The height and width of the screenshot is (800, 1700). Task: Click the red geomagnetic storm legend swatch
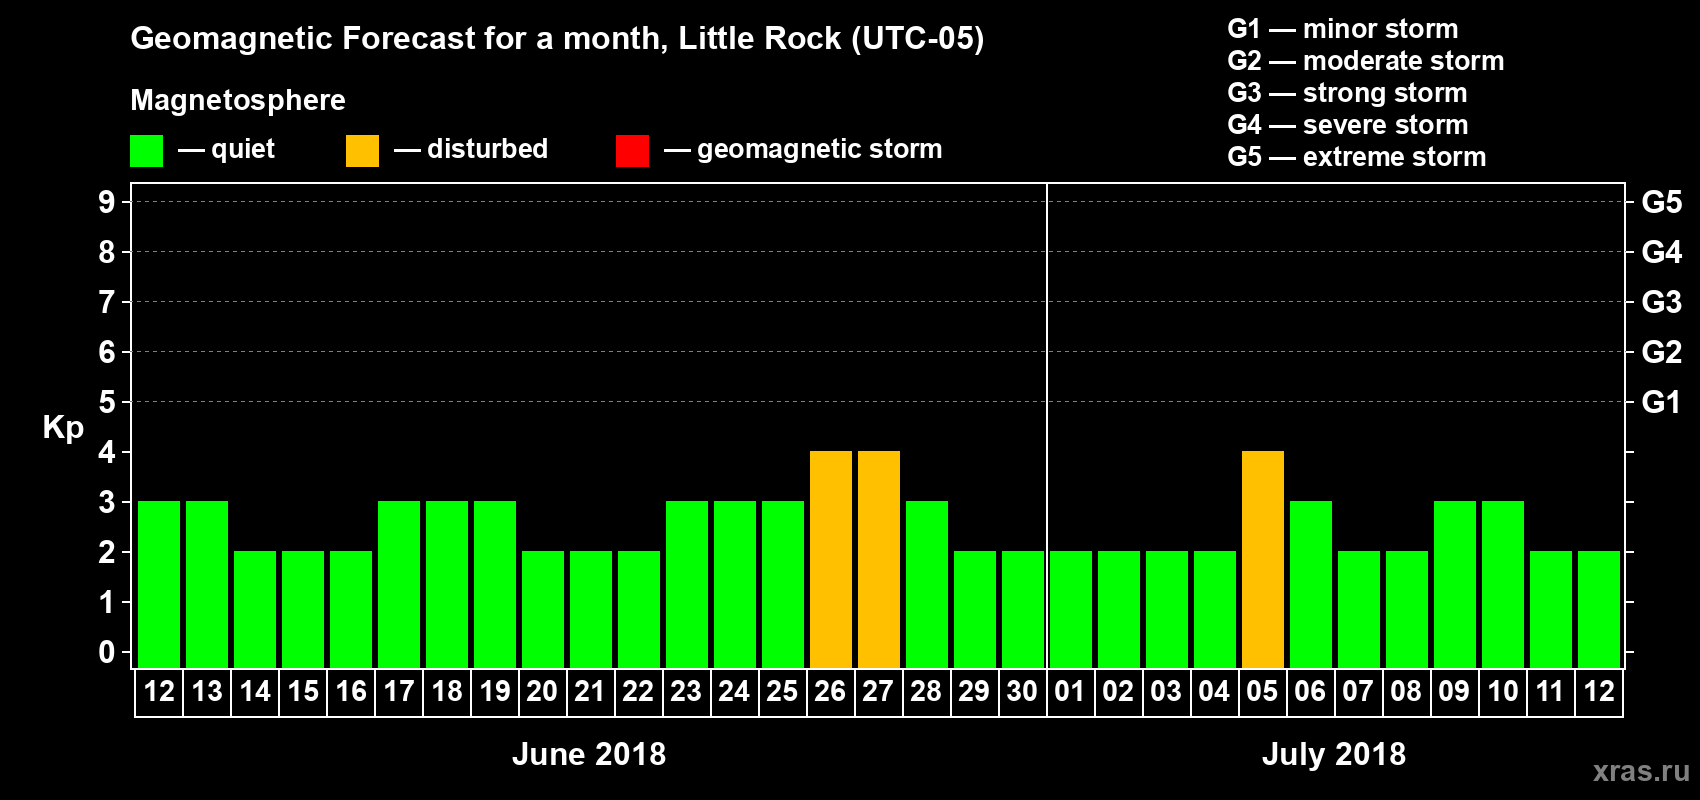click(x=632, y=151)
